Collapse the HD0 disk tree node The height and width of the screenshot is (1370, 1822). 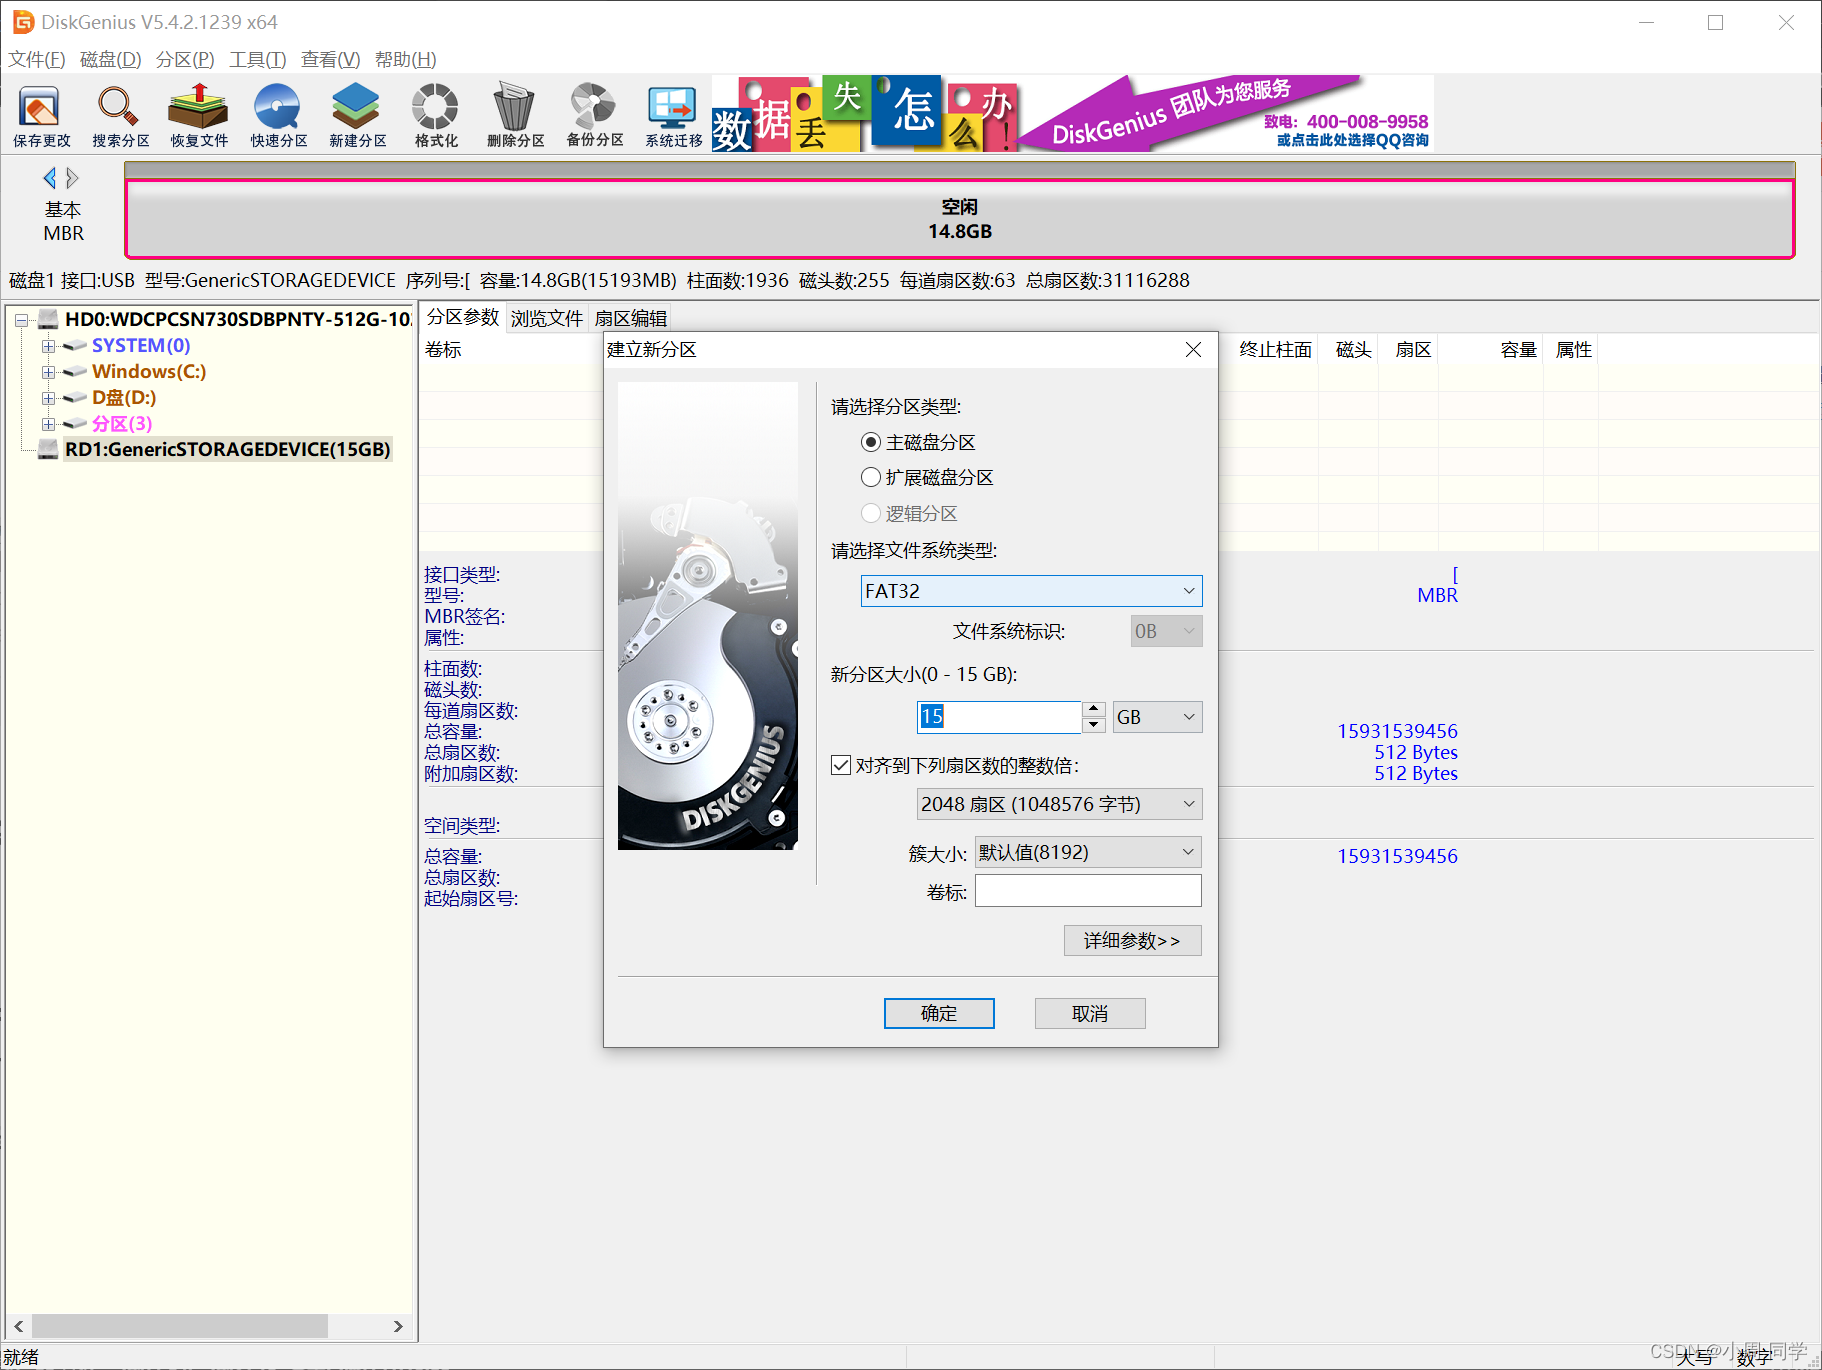pos(21,320)
